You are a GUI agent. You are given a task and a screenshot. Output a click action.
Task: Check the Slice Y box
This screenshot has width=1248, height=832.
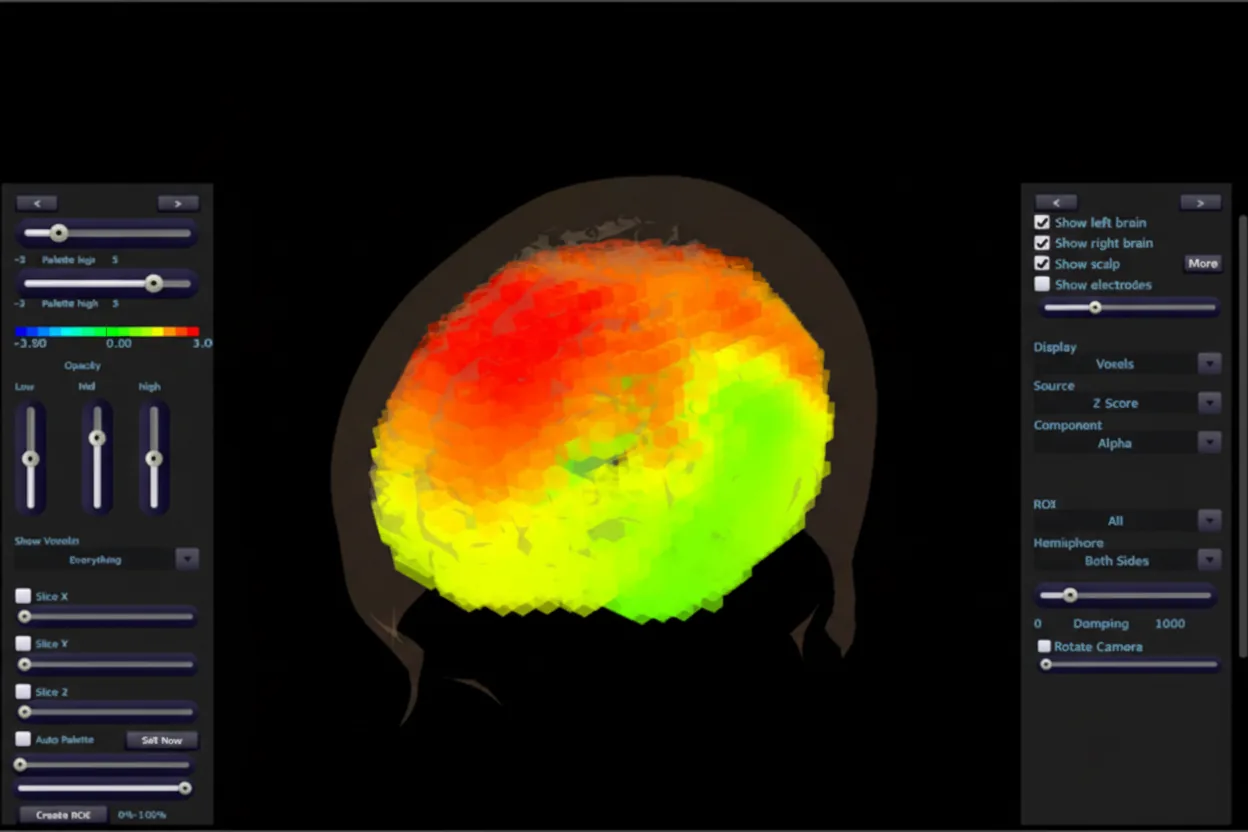pos(23,644)
